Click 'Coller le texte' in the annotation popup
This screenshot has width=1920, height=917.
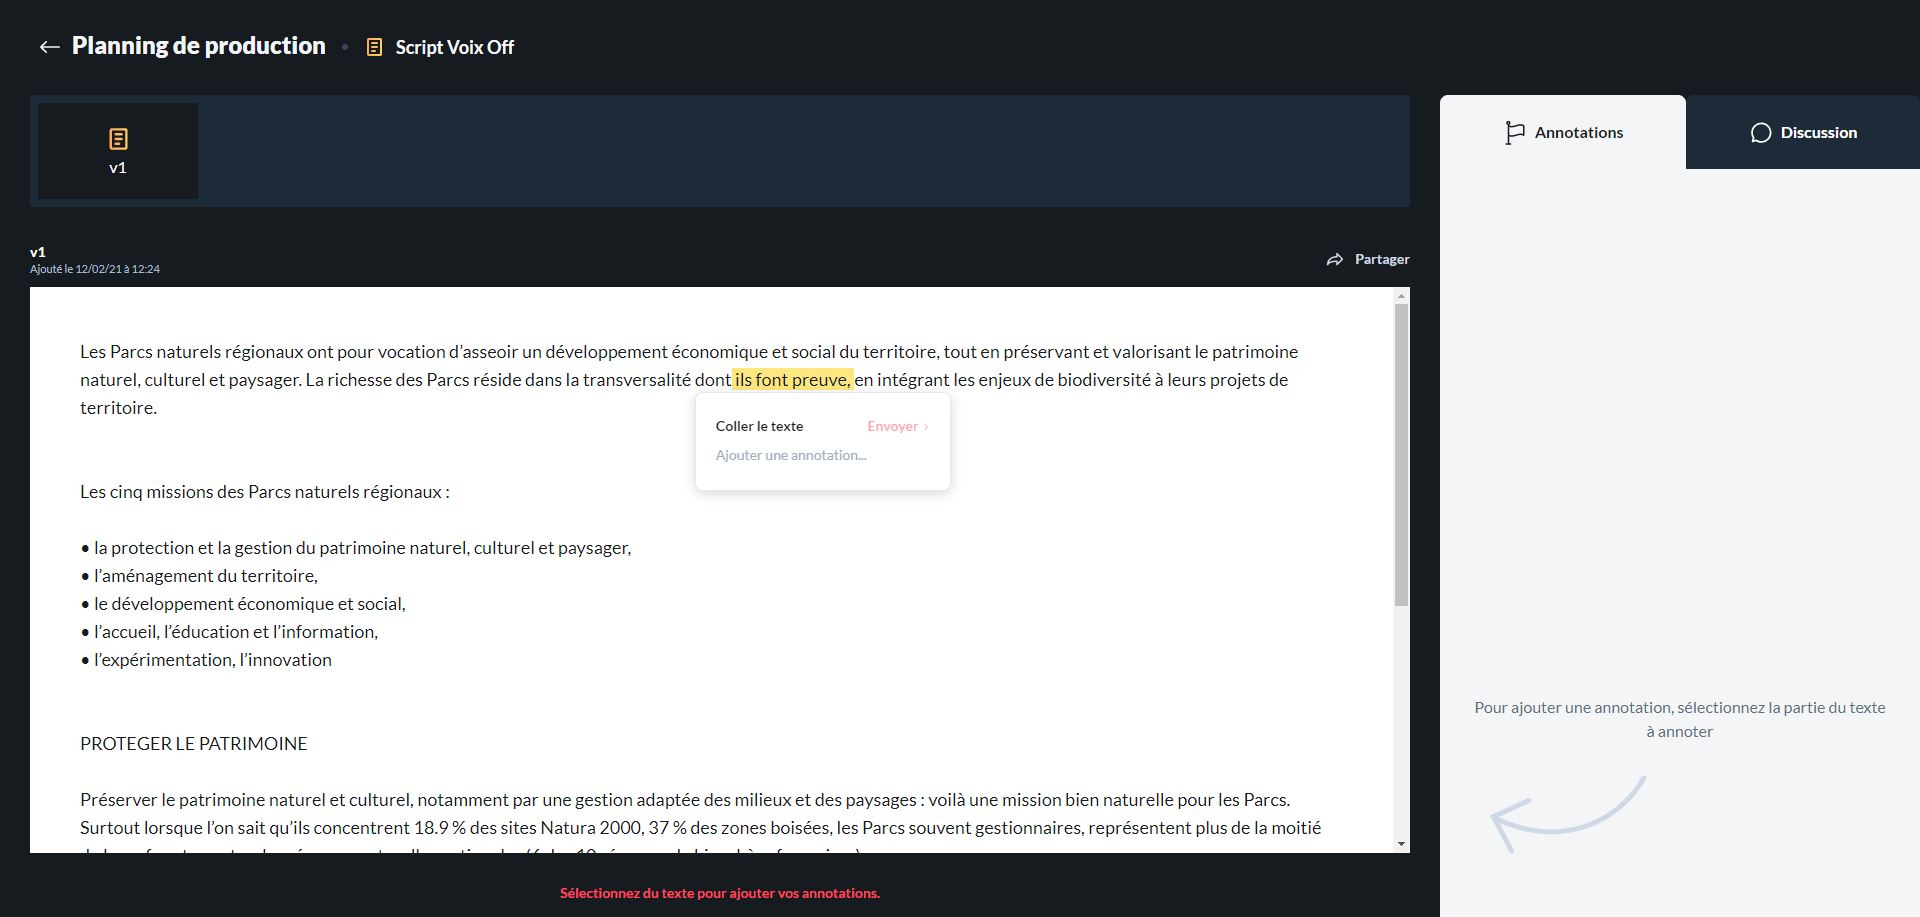759,427
